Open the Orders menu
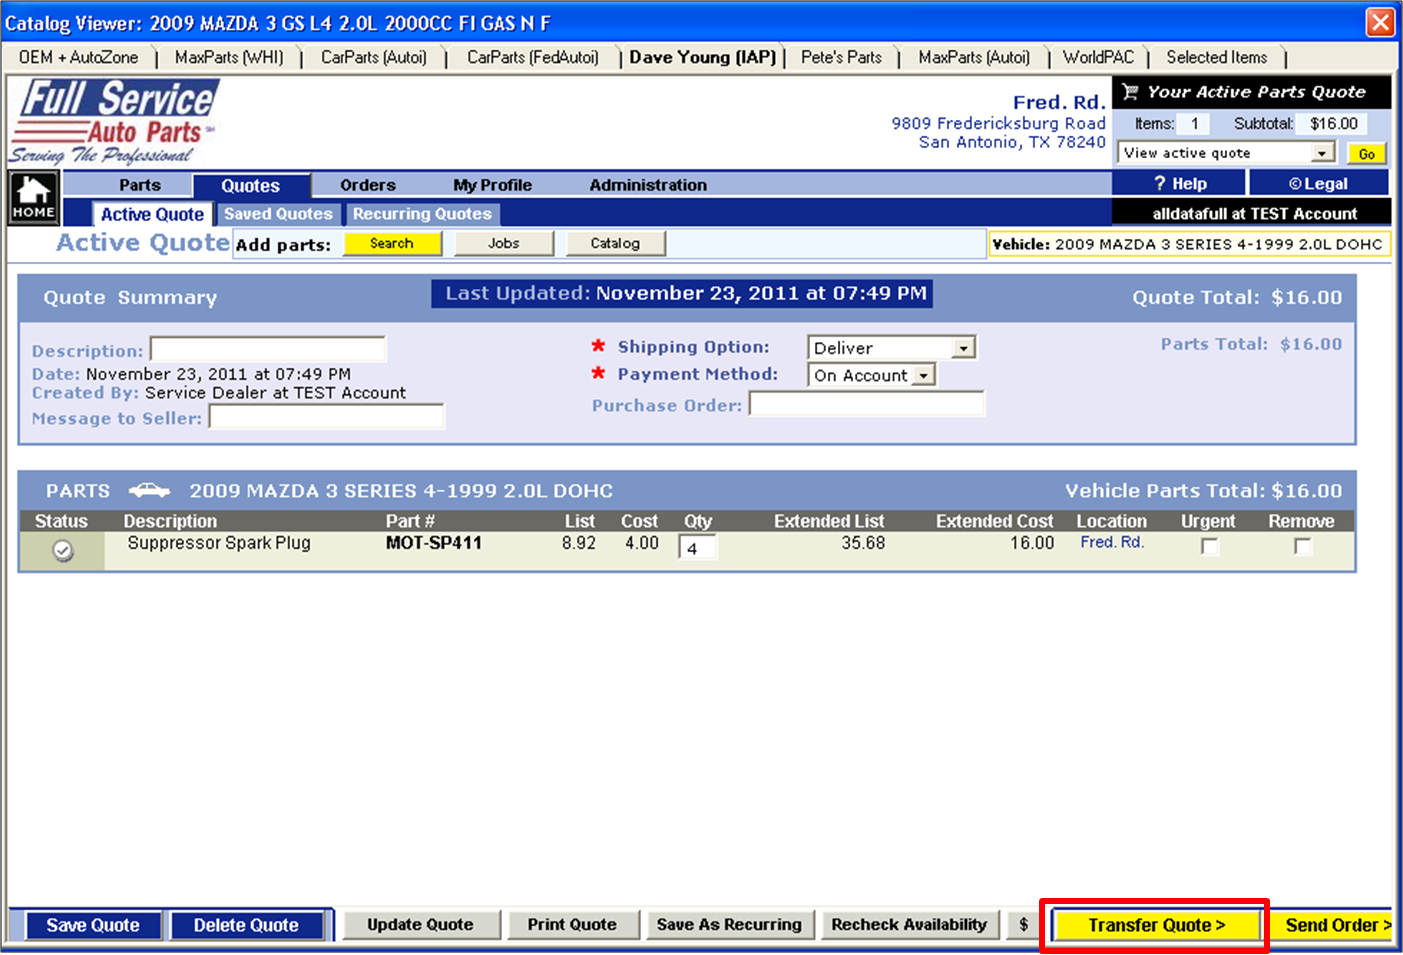Screen dimensions: 1403x955 368,185
